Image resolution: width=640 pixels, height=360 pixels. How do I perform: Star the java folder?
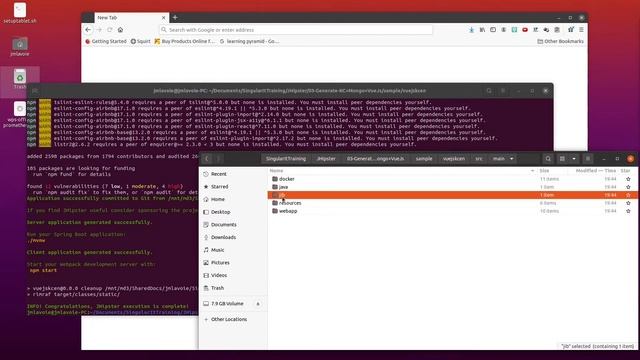pos(628,187)
